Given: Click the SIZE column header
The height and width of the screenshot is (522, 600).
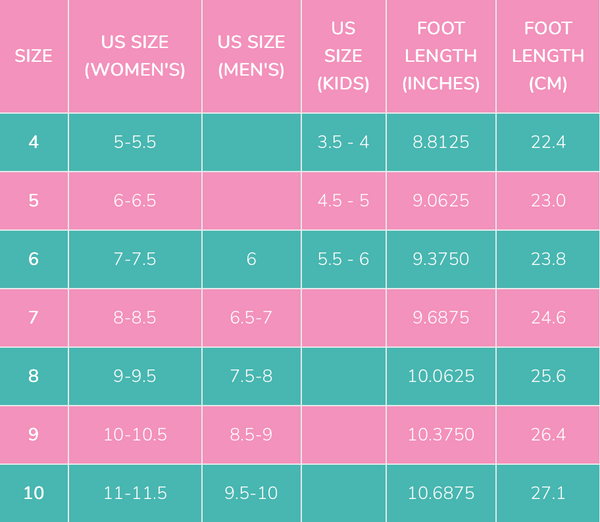Looking at the screenshot, I should (x=33, y=56).
